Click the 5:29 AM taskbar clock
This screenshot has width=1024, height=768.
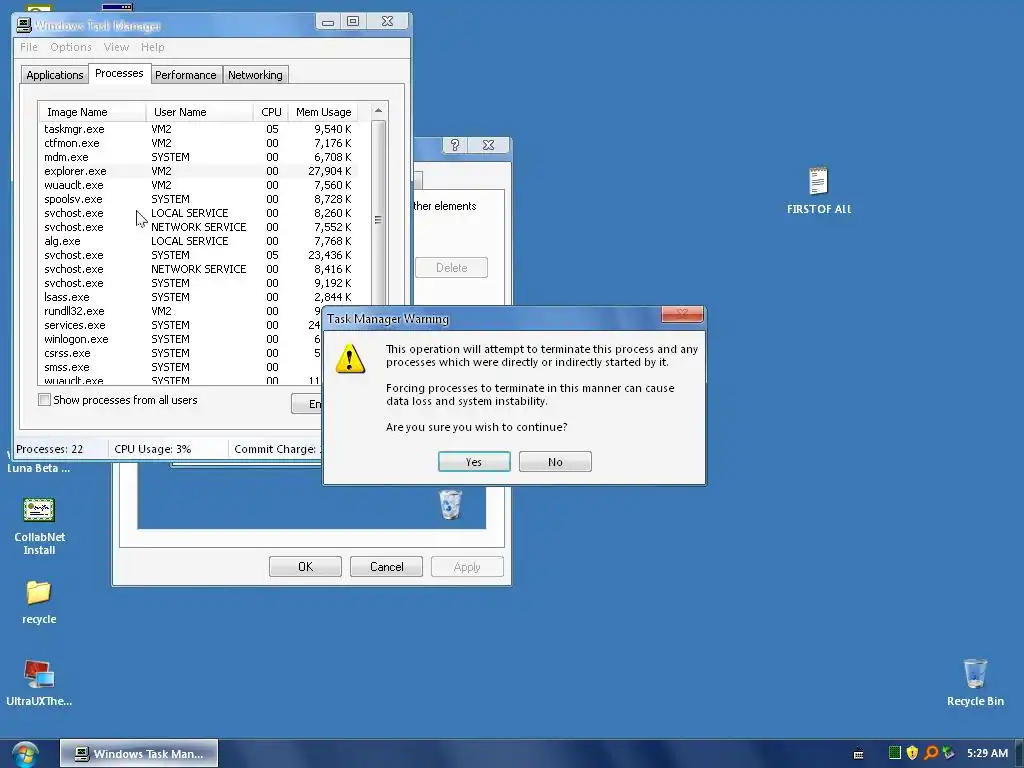point(987,753)
